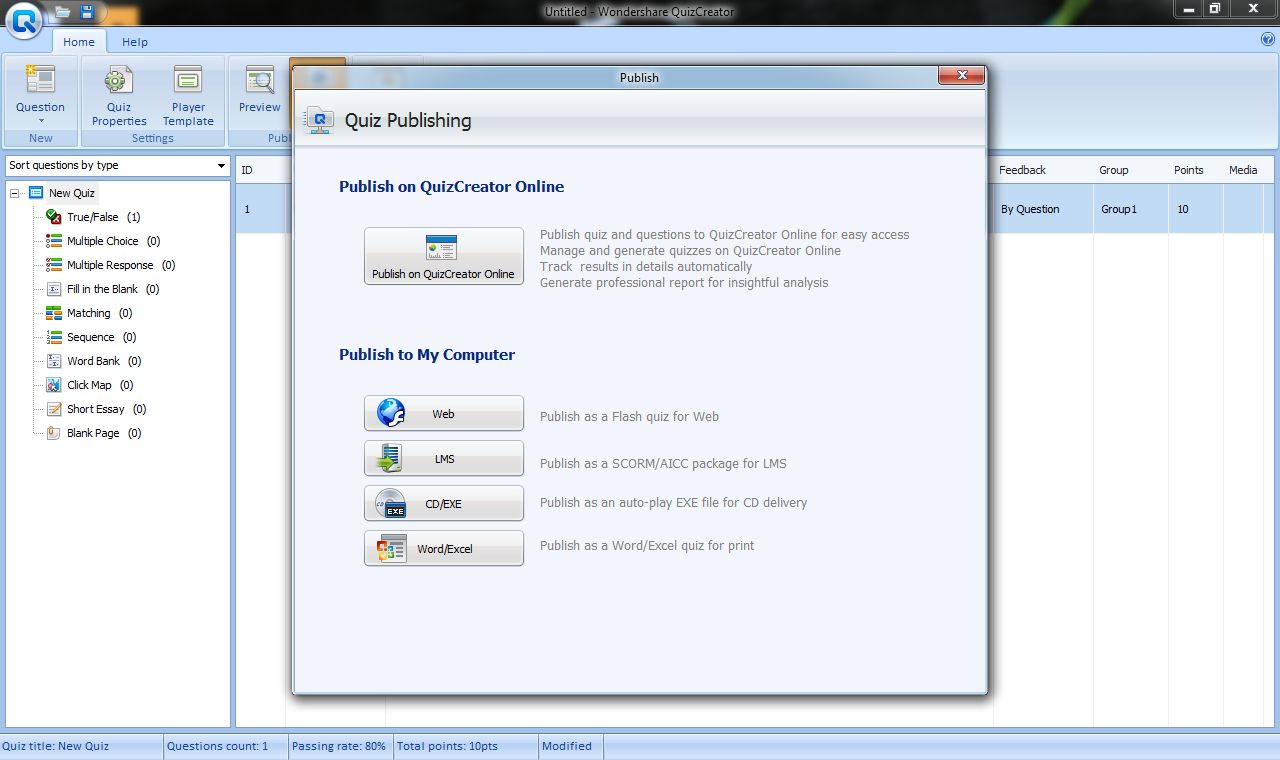The height and width of the screenshot is (760, 1280).
Task: Click the Short Essay (0) tree label
Action: 106,409
